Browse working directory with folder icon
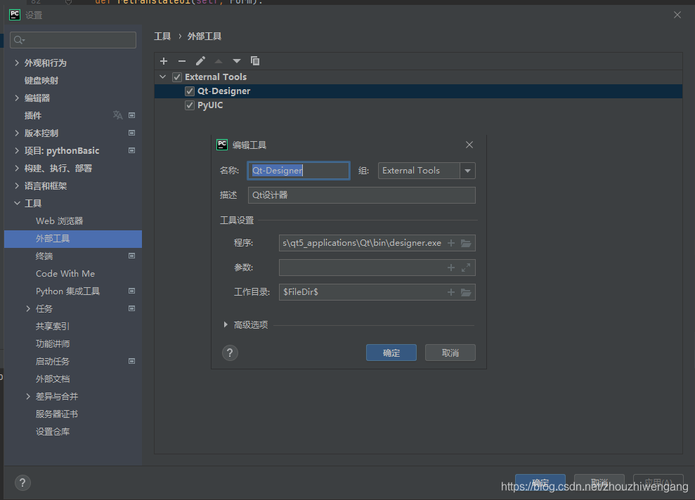The width and height of the screenshot is (695, 500). tap(466, 292)
